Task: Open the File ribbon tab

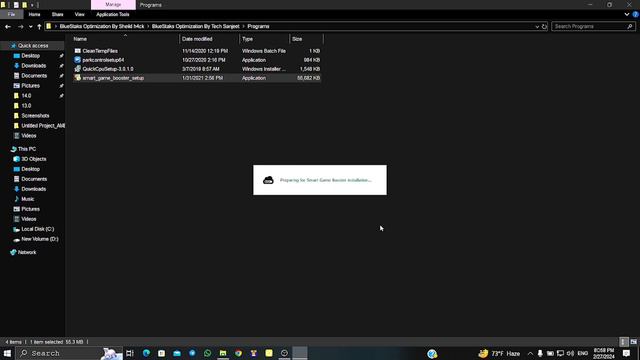Action: coord(11,14)
